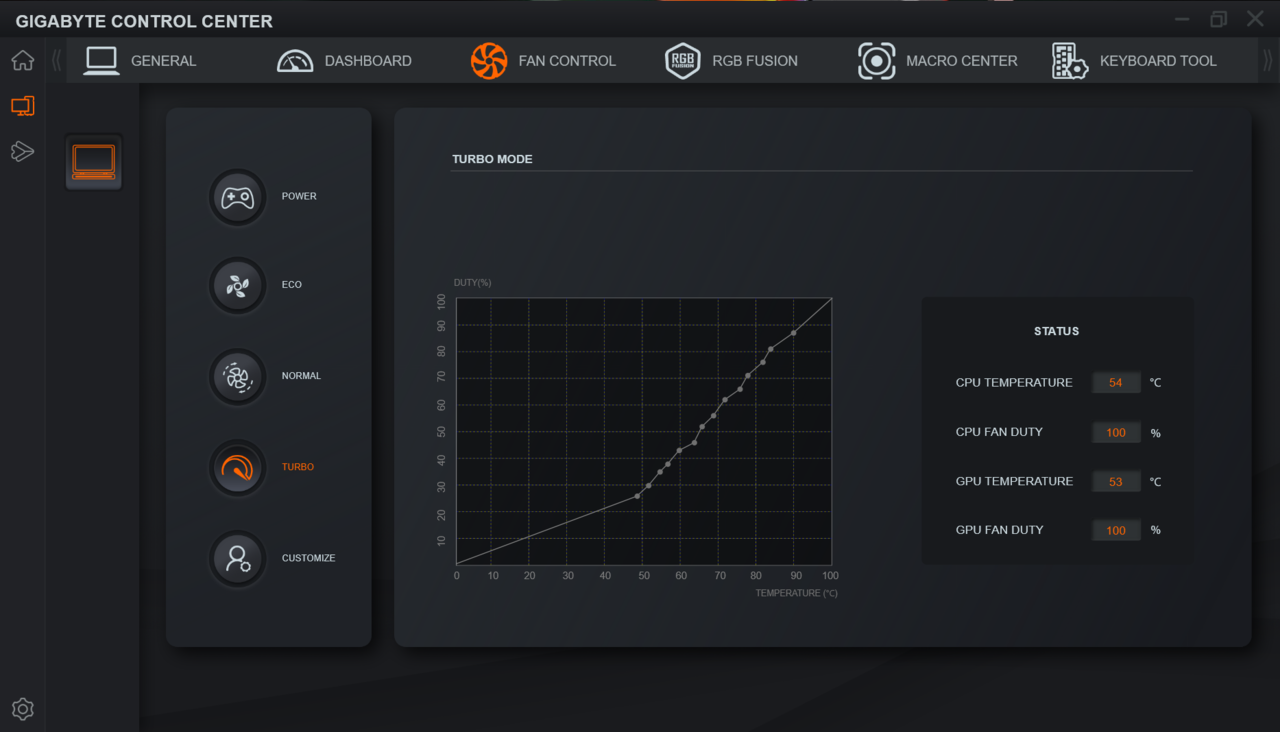Image resolution: width=1280 pixels, height=732 pixels.
Task: Open the update arrow icon in sidebar
Action: click(22, 151)
